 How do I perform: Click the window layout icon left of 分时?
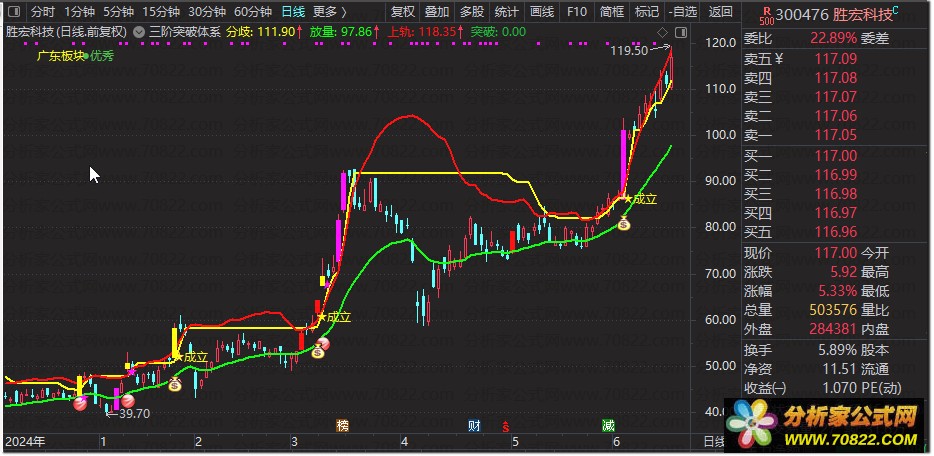(13, 11)
